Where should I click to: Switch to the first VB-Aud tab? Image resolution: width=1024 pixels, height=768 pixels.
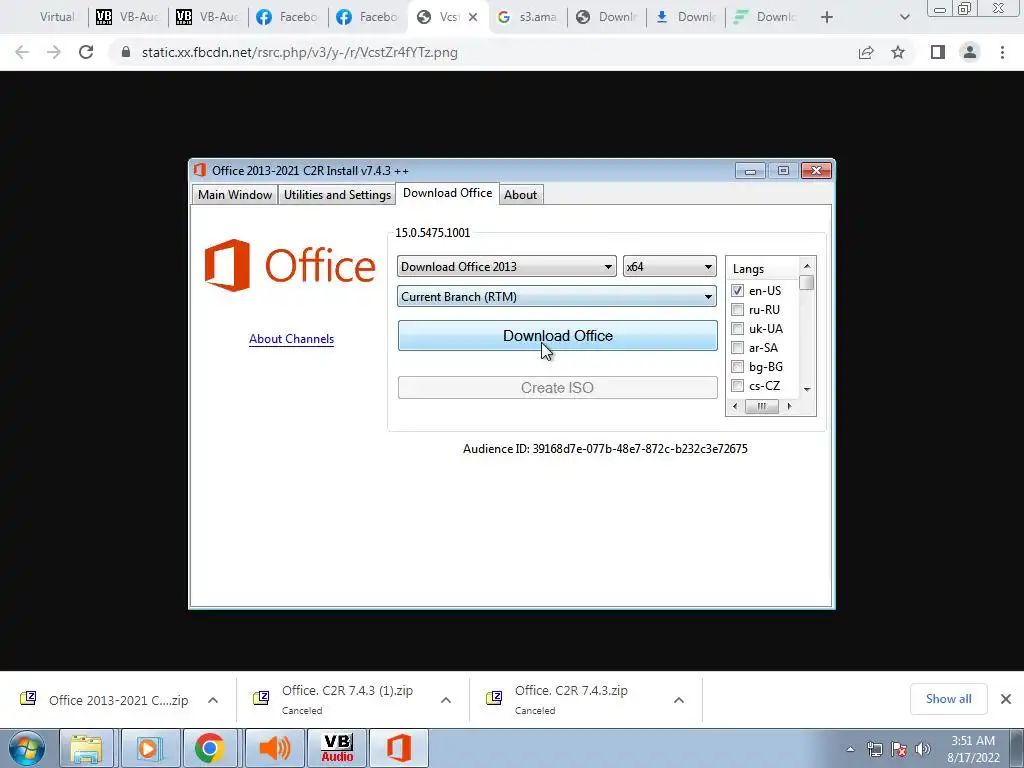127,17
